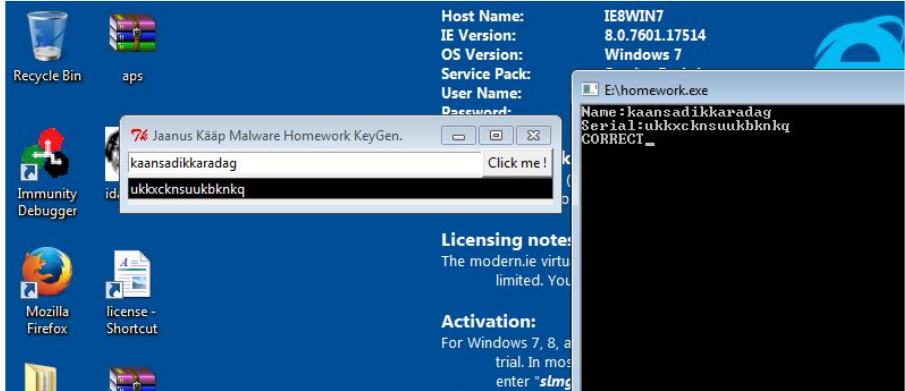Click the black serial output field ukkxcknsuukbknkq
Viewport: 905px width, 391px height.
[340, 189]
